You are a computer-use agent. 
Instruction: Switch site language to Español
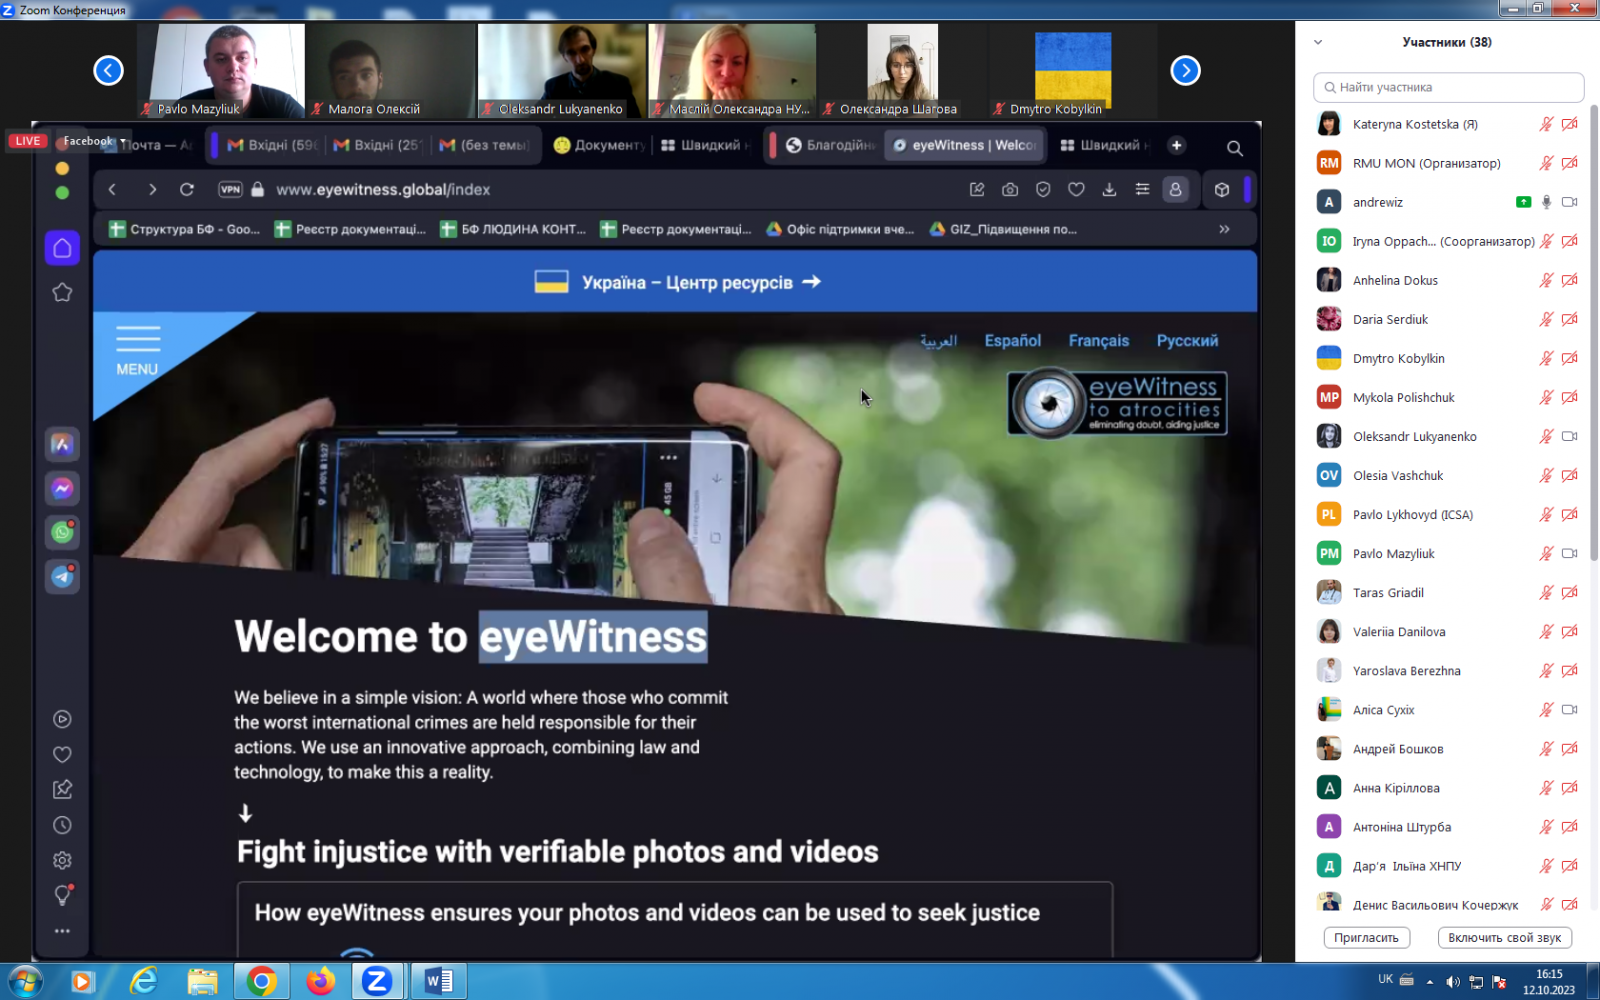pyautogui.click(x=1012, y=341)
